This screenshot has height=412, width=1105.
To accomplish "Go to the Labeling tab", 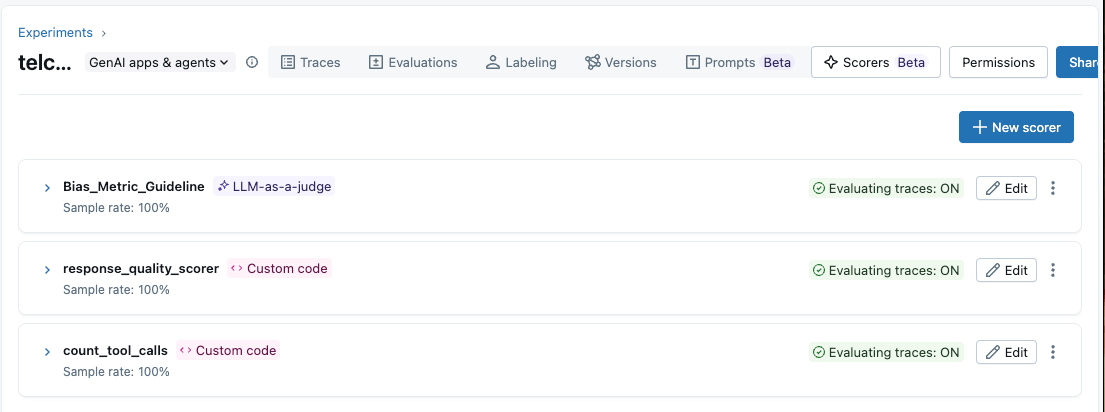I will pos(520,62).
